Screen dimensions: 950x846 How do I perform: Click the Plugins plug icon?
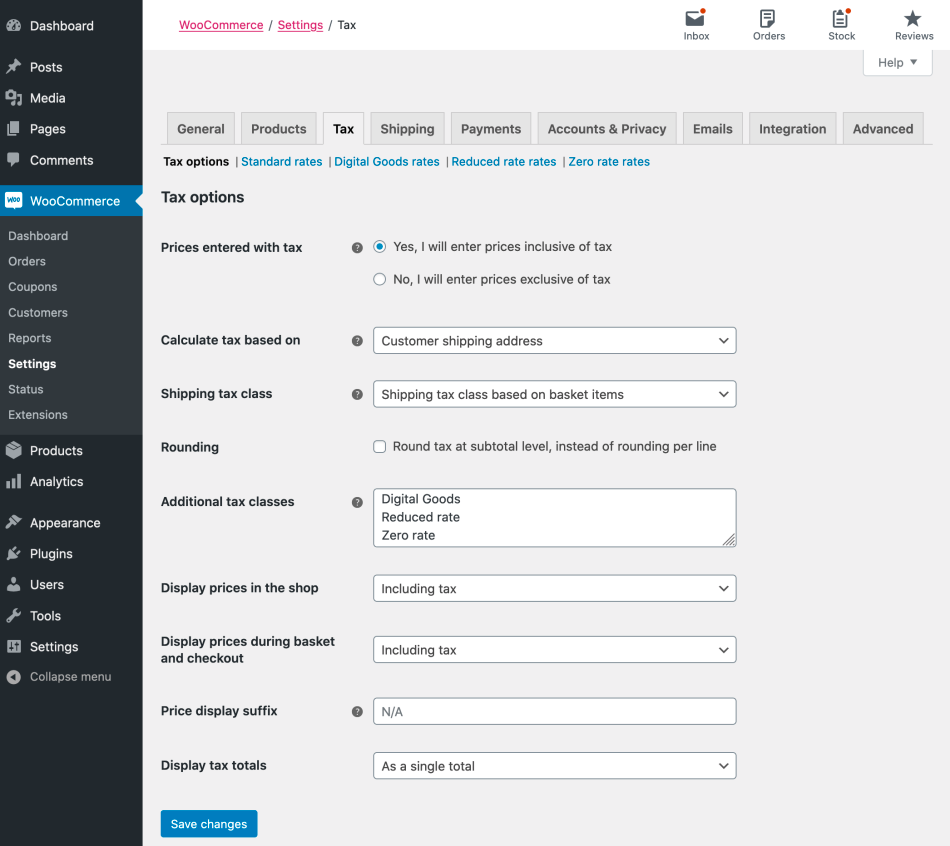tap(13, 553)
